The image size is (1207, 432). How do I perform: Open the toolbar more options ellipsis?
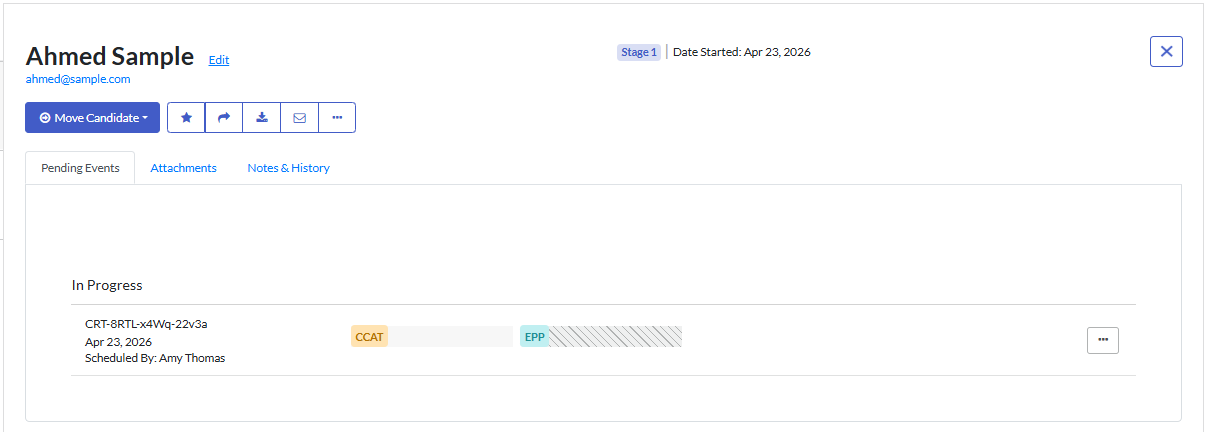click(x=337, y=118)
